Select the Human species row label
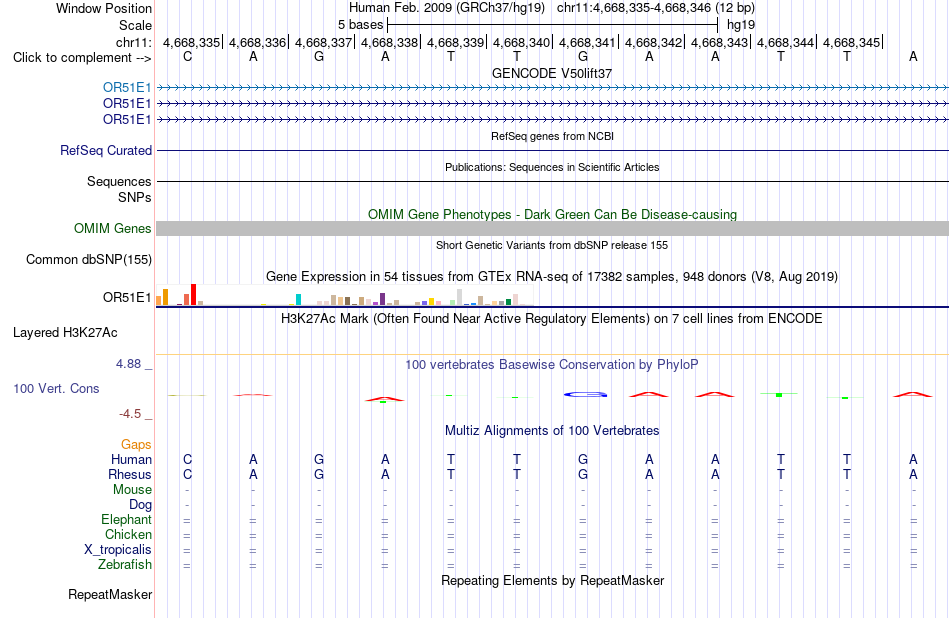 (x=131, y=459)
